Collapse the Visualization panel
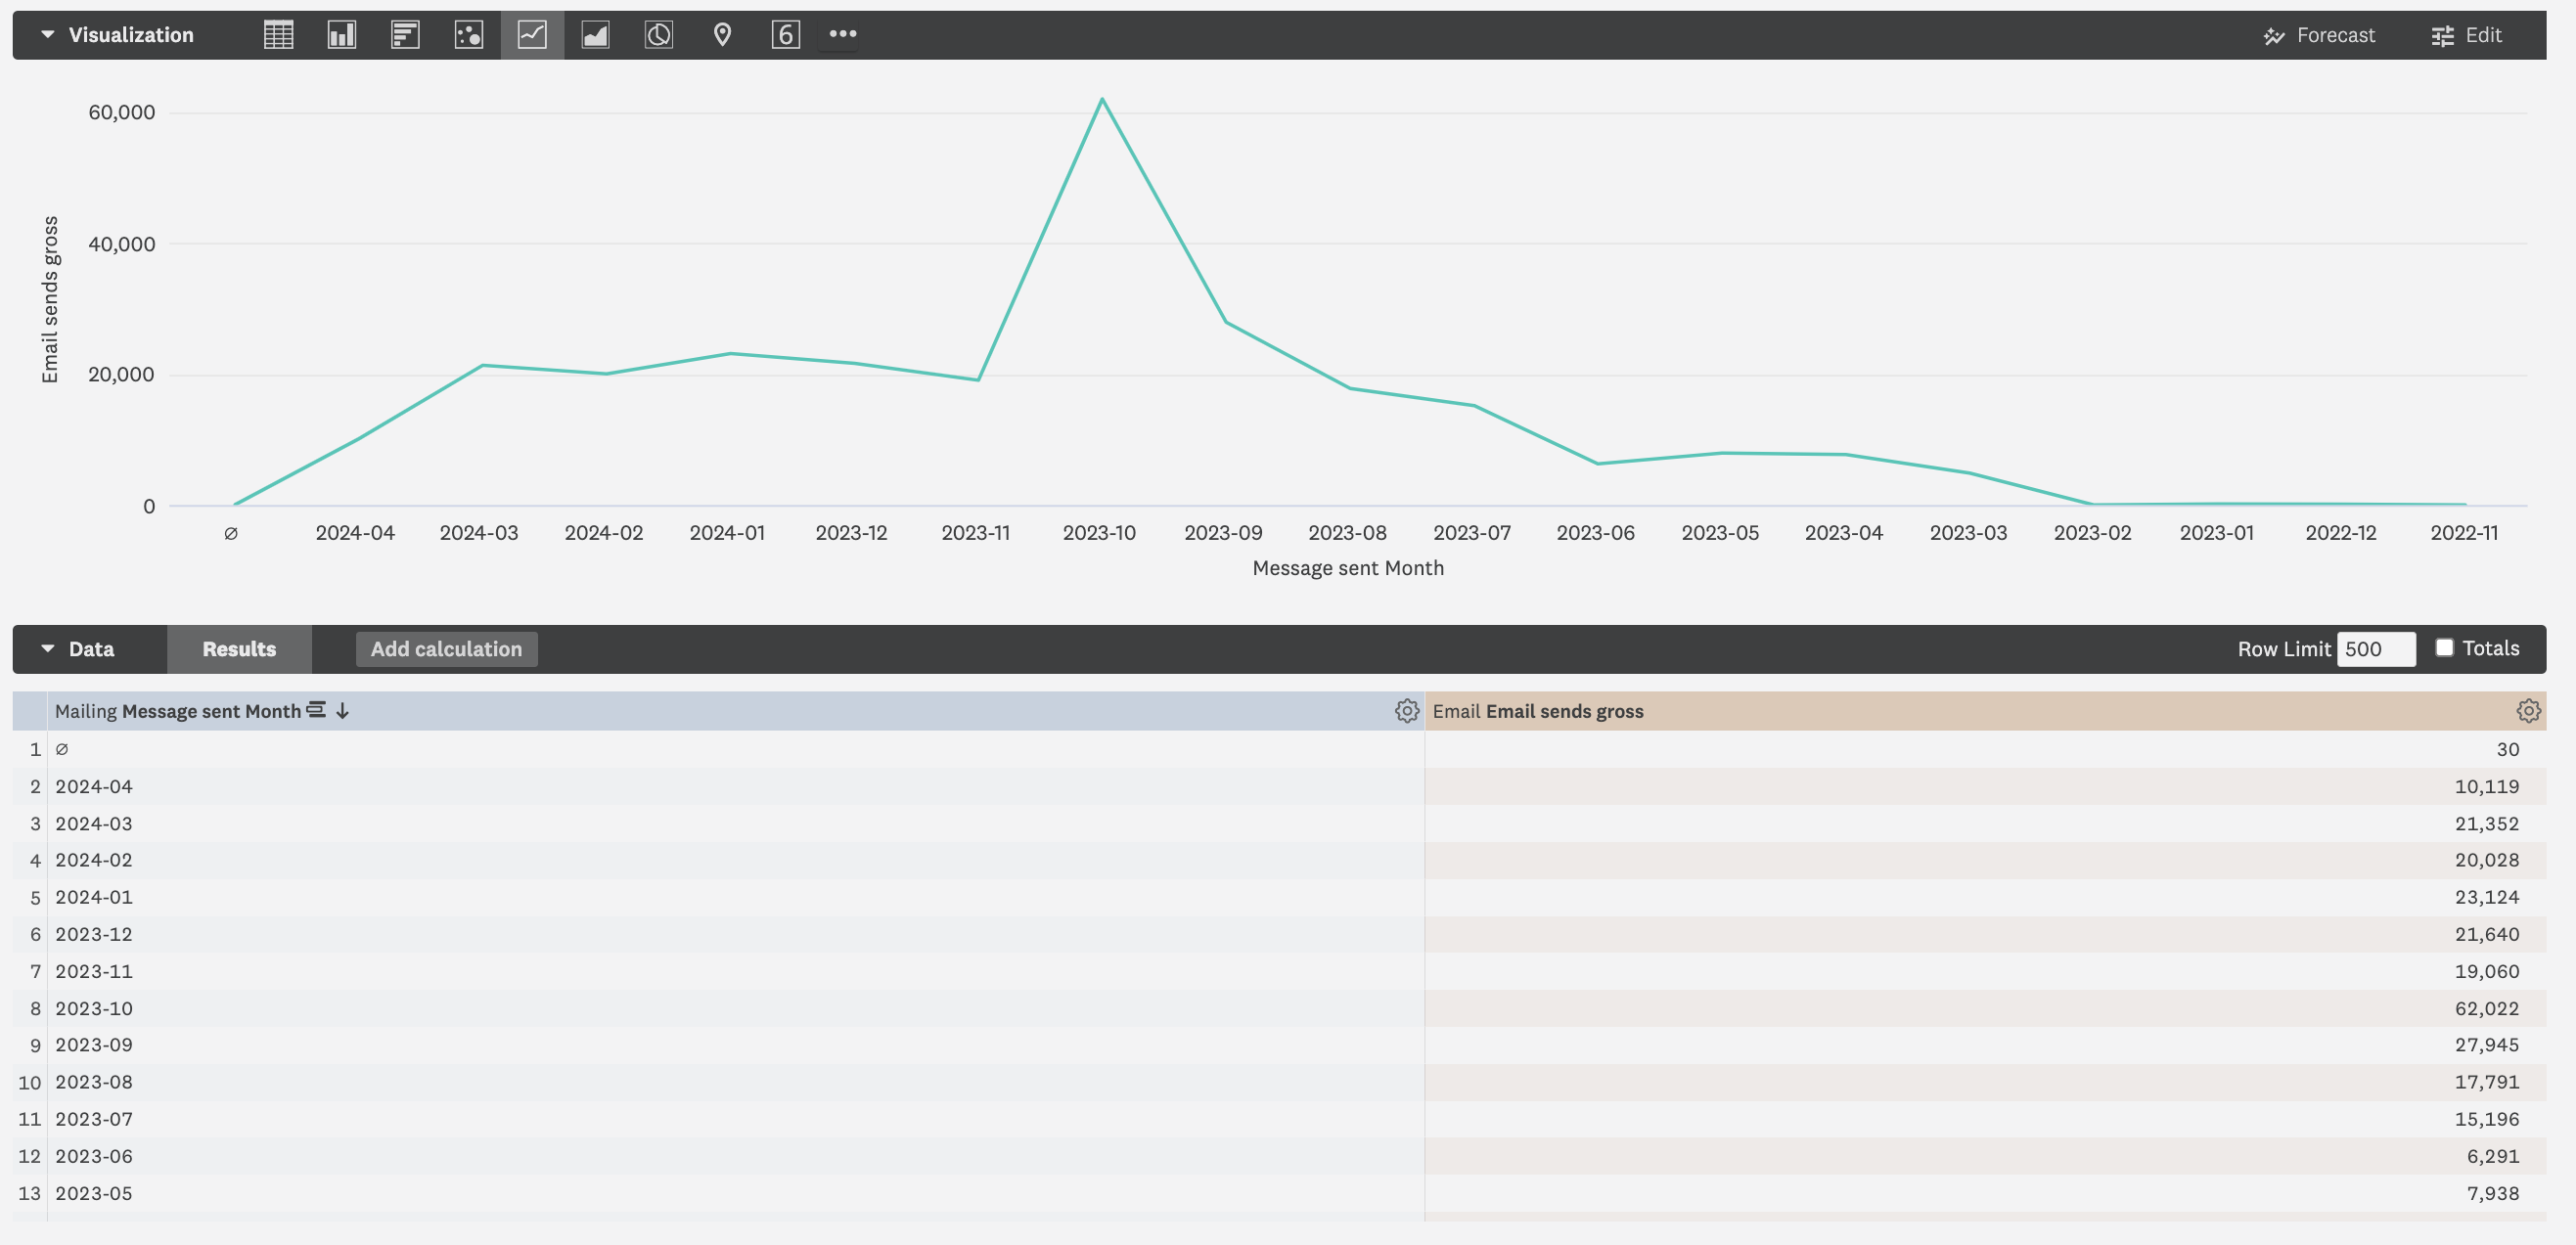This screenshot has height=1245, width=2576. [47, 34]
